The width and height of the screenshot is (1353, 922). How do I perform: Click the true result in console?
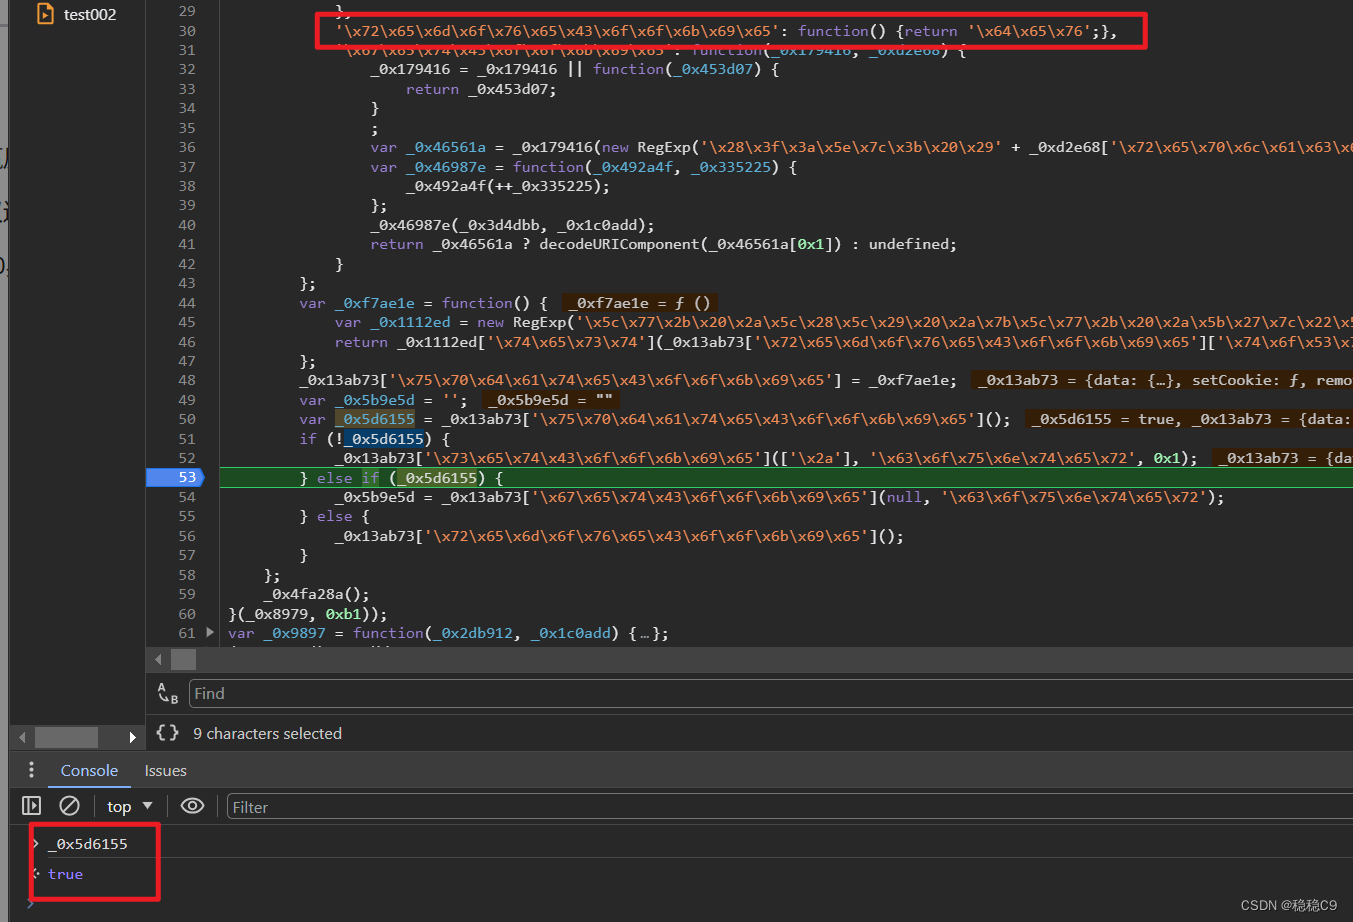tap(66, 874)
